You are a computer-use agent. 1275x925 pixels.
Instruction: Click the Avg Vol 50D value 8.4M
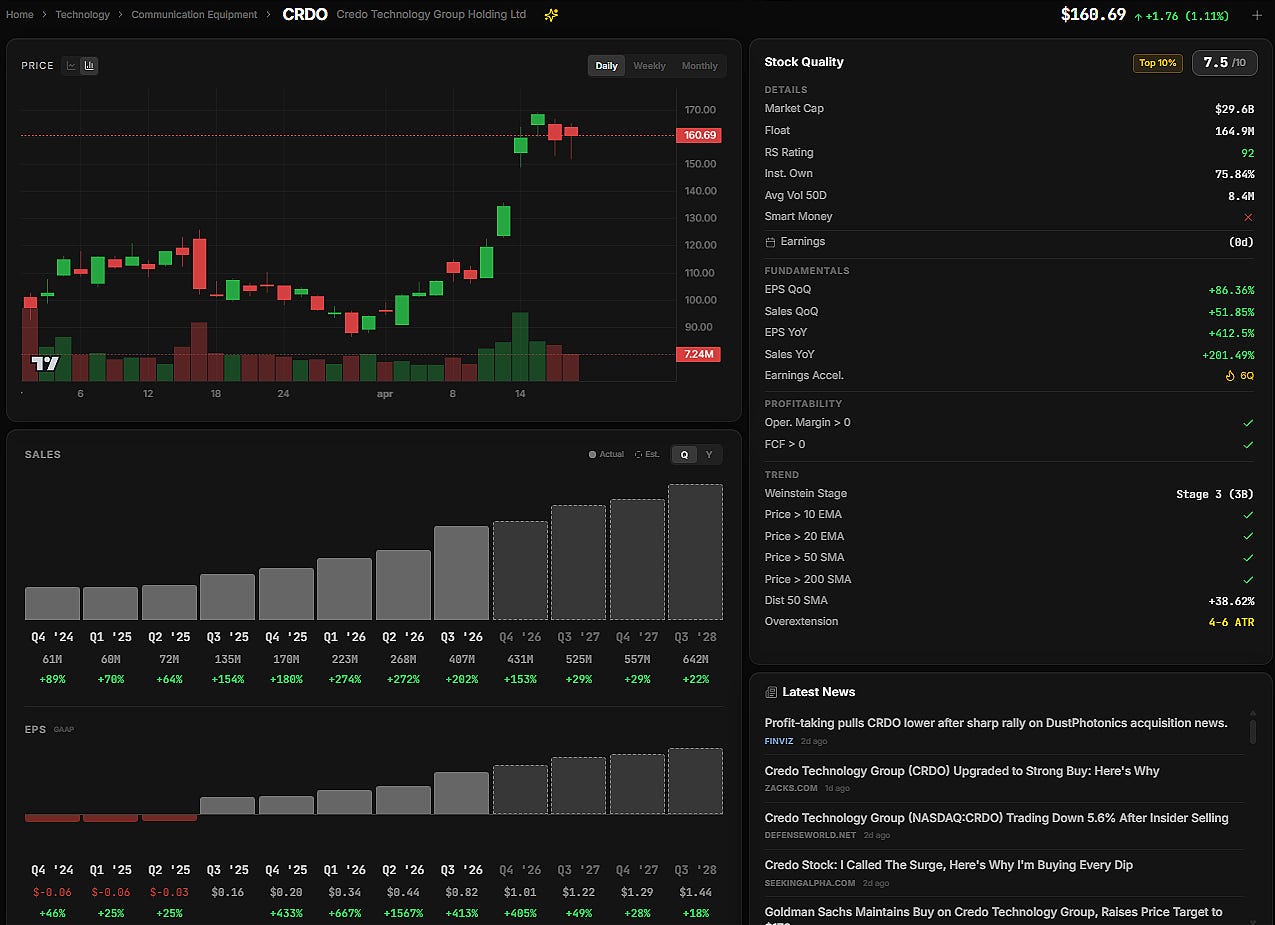coord(1240,196)
